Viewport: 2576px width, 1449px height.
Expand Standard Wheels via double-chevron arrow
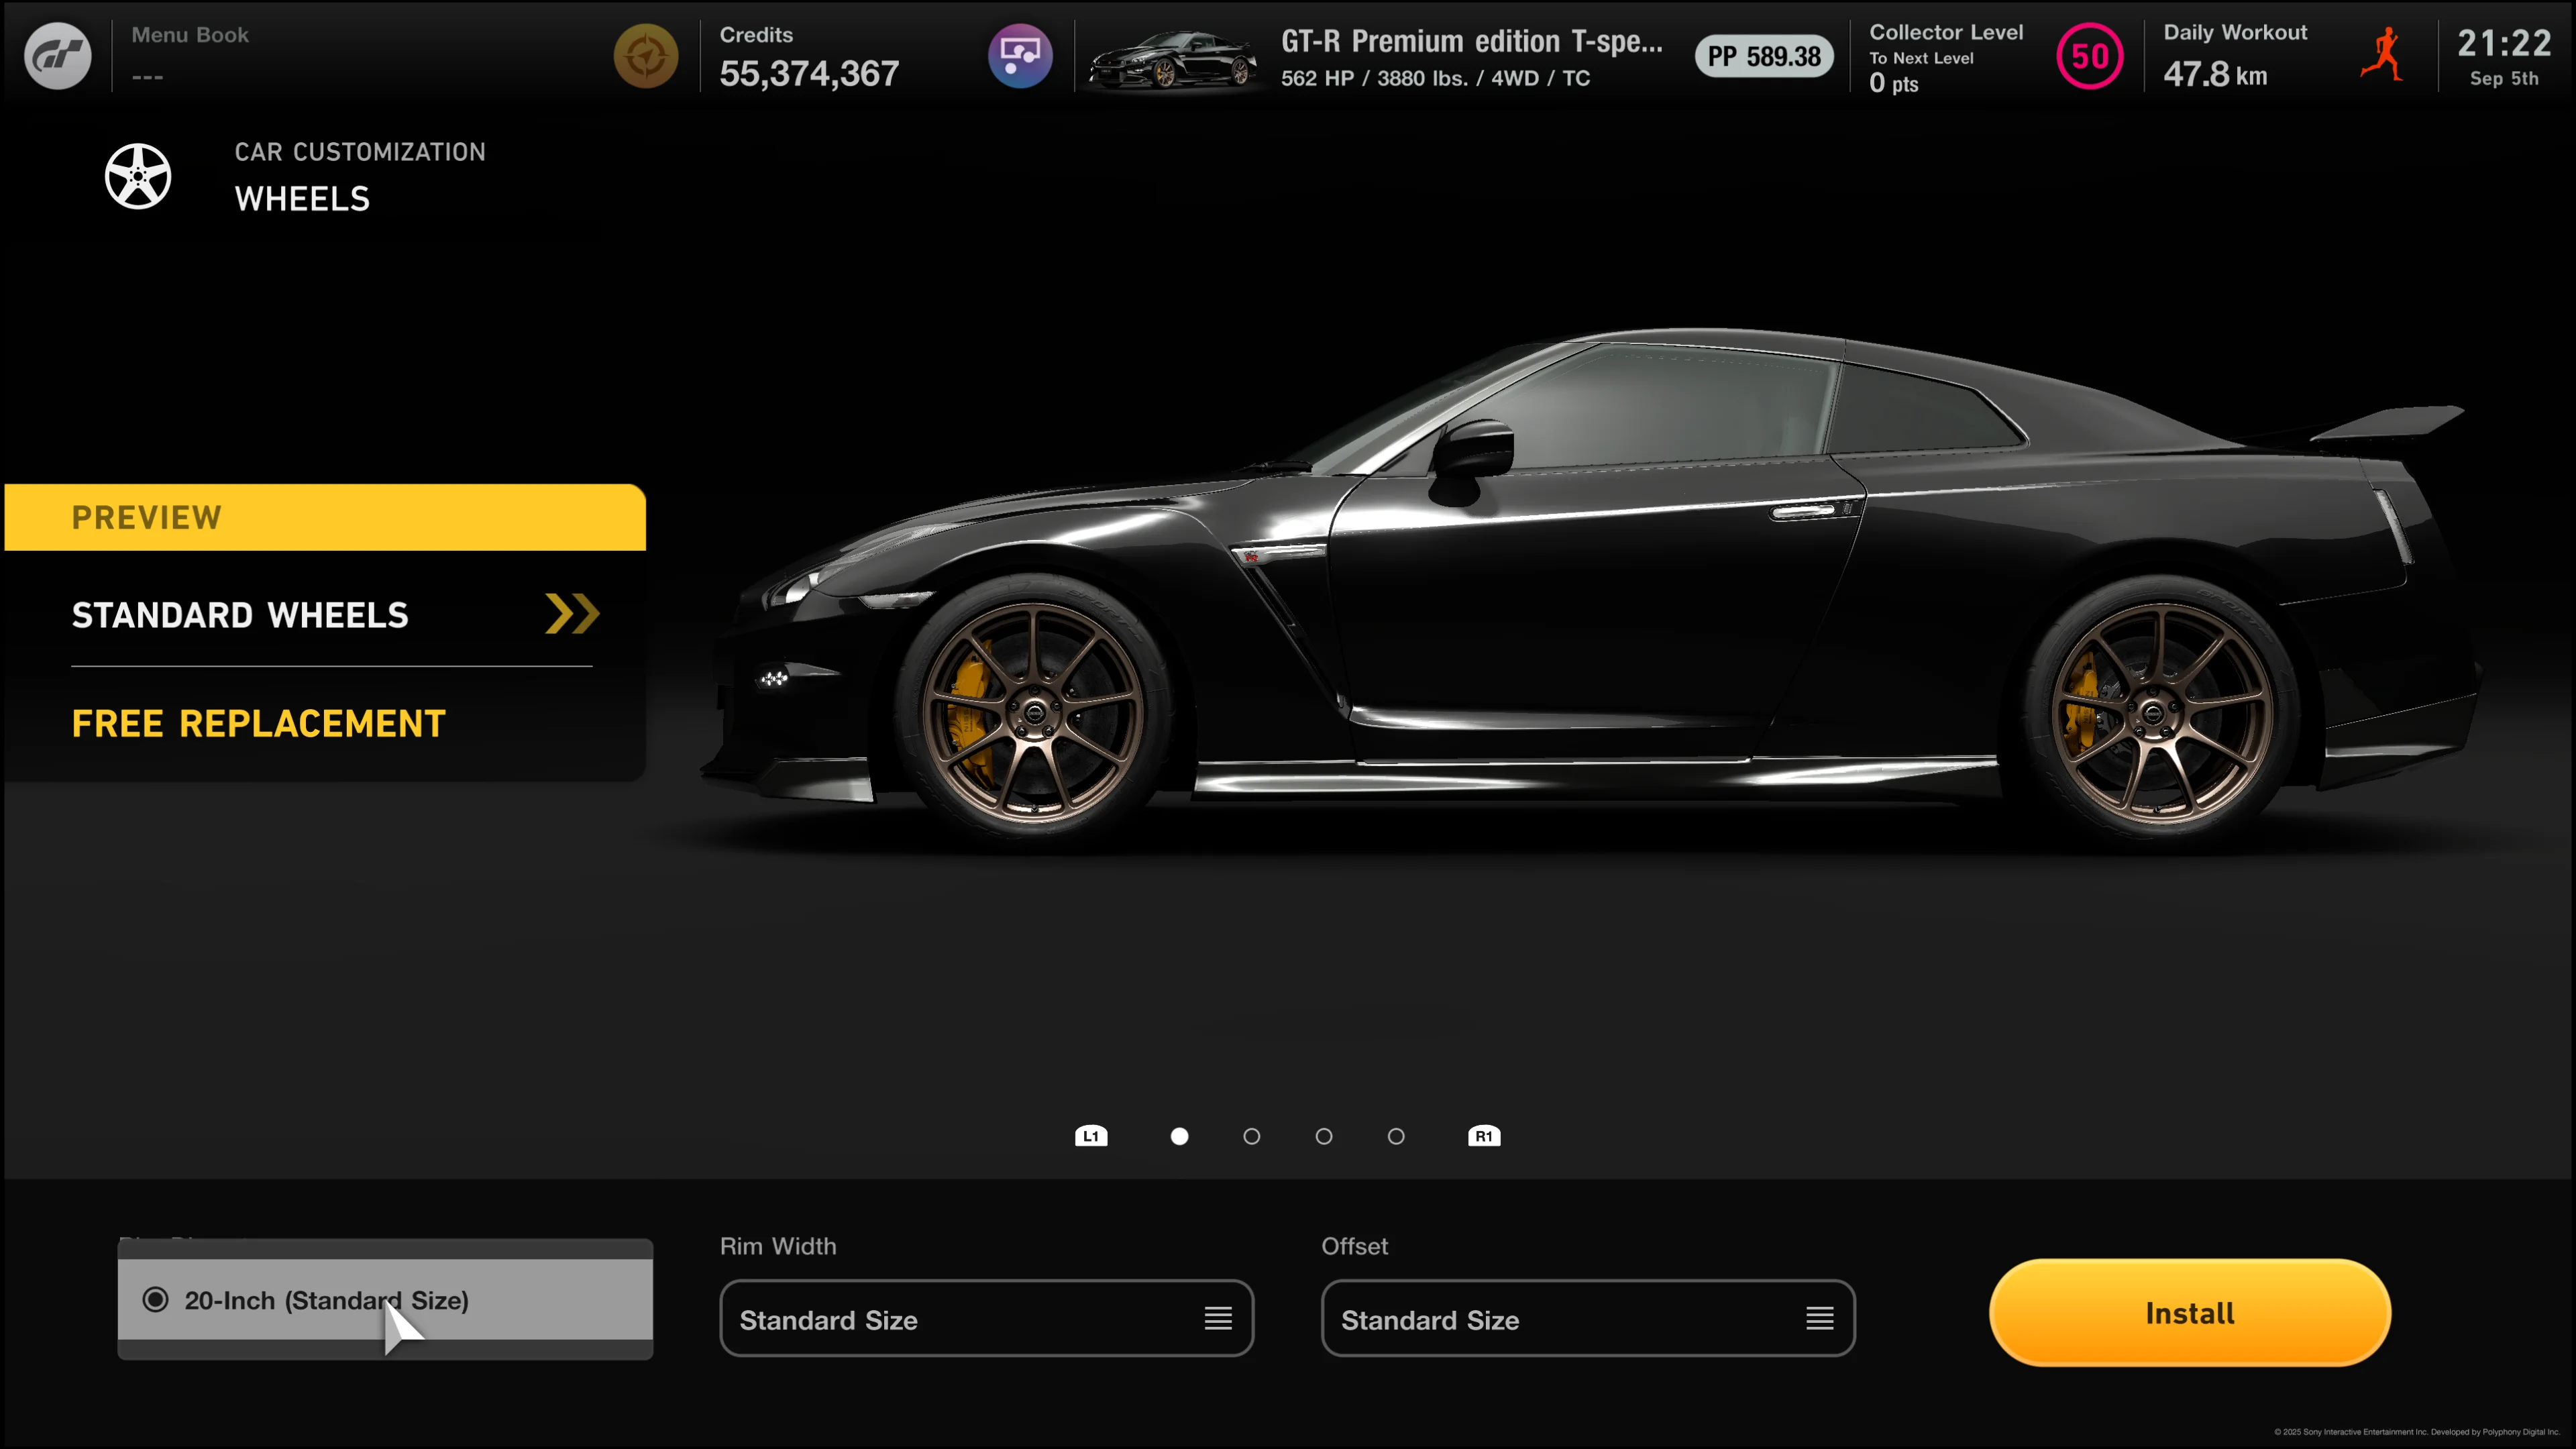[572, 614]
